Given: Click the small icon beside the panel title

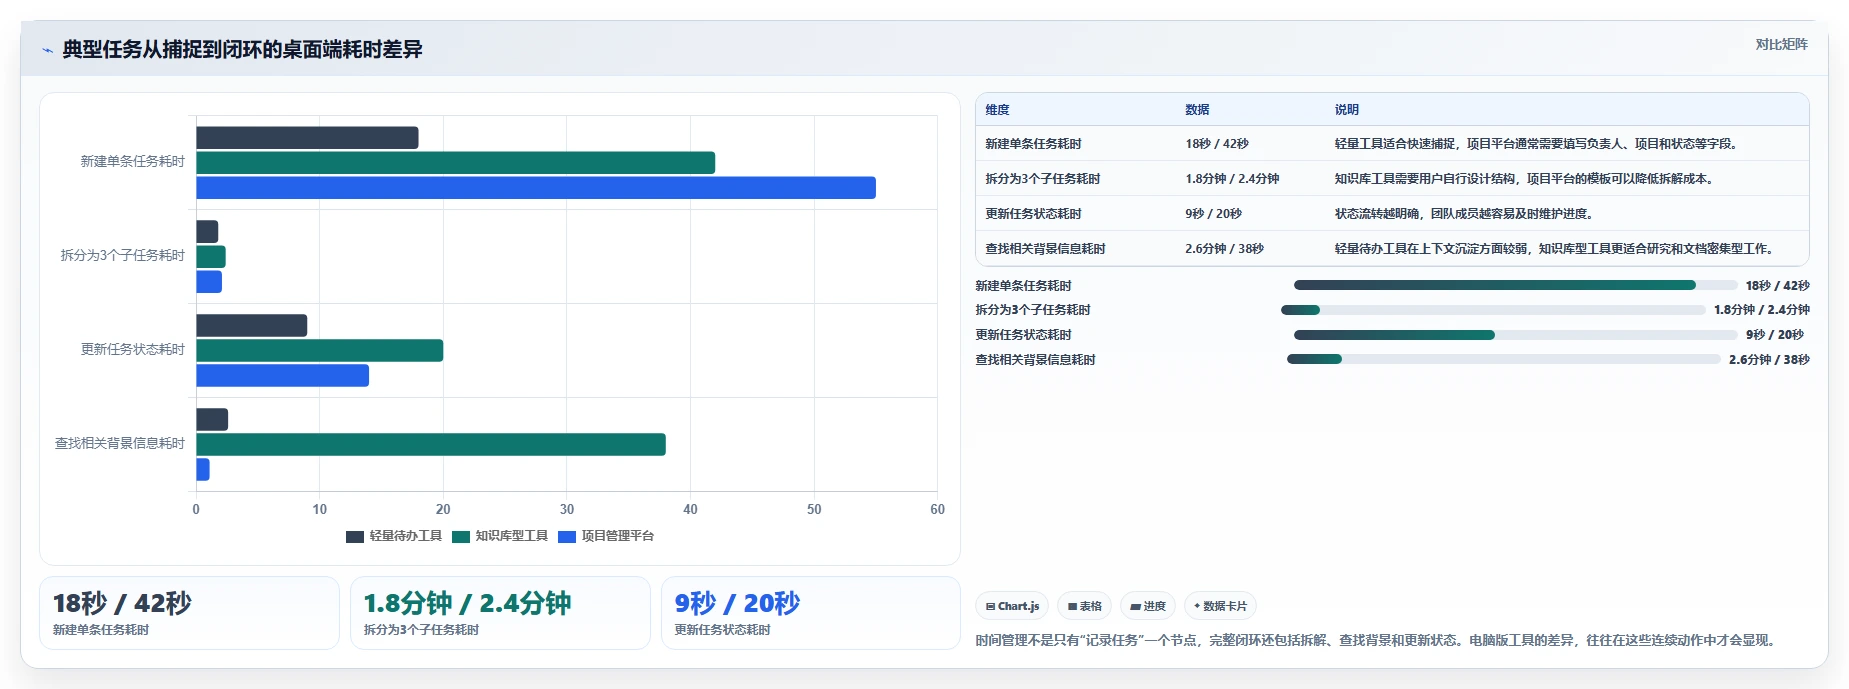Looking at the screenshot, I should (x=47, y=50).
